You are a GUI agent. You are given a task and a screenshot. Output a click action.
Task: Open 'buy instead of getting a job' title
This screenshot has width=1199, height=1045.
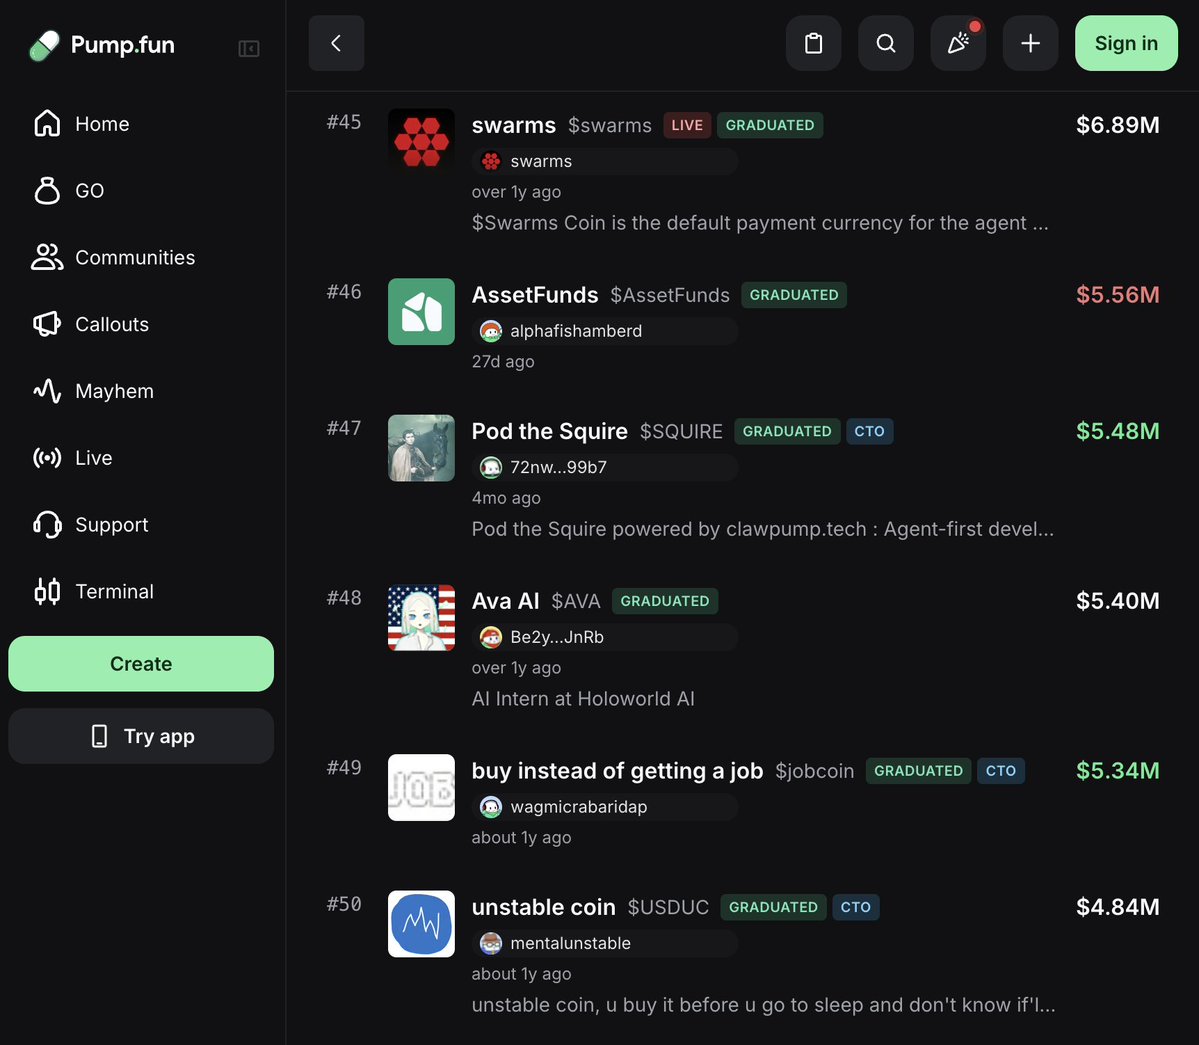pos(617,771)
